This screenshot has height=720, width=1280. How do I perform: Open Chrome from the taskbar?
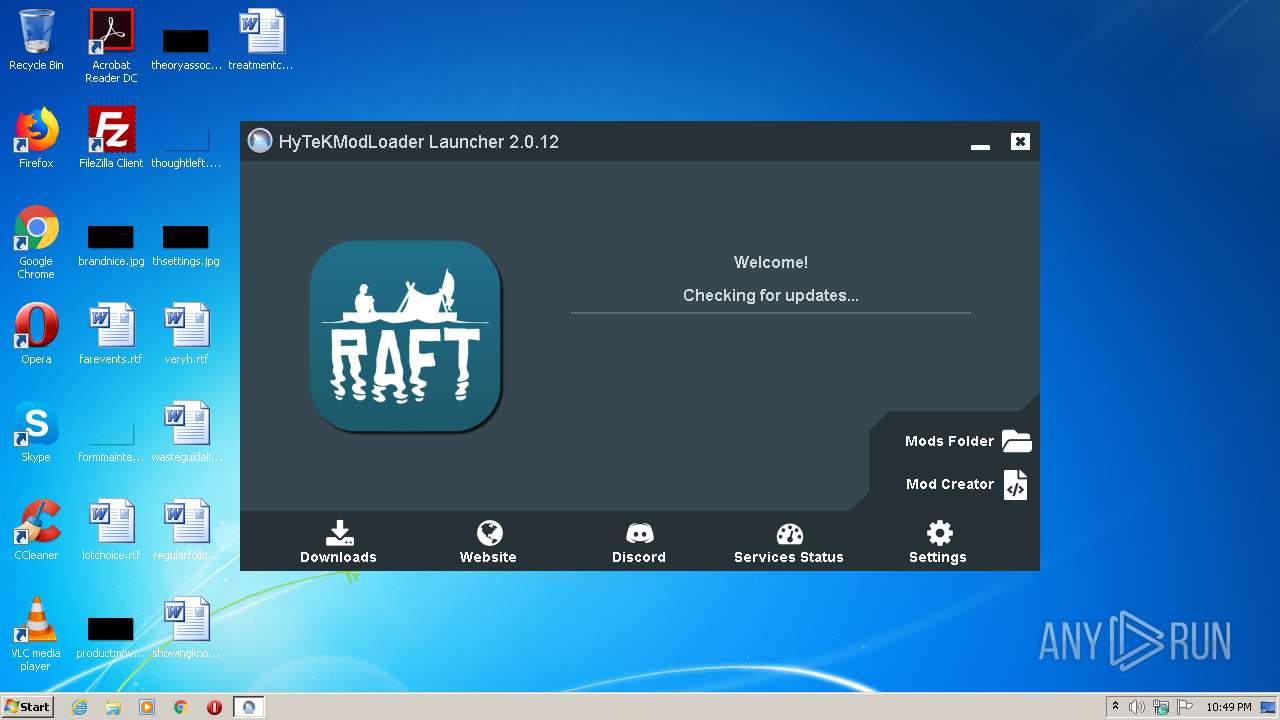(181, 707)
